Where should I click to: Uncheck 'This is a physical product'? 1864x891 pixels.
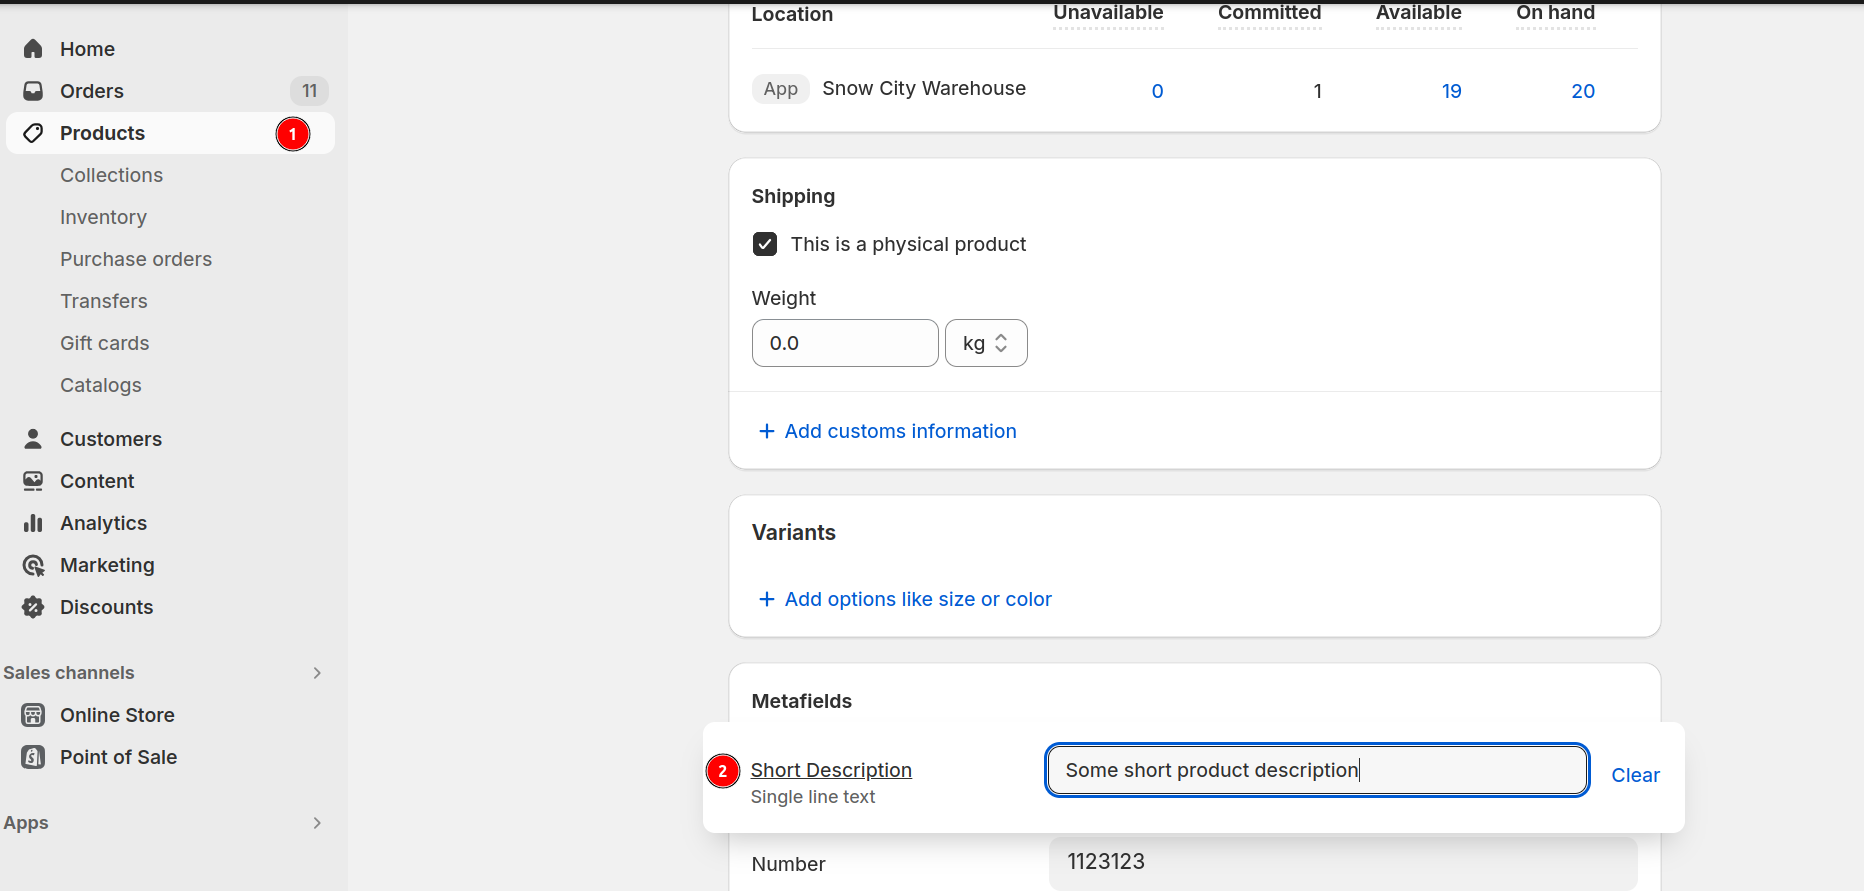click(x=765, y=244)
